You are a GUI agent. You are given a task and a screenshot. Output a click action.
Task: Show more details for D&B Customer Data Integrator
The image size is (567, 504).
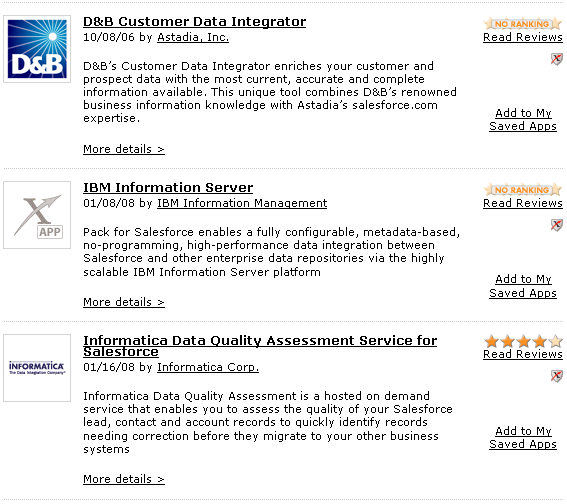coord(124,149)
